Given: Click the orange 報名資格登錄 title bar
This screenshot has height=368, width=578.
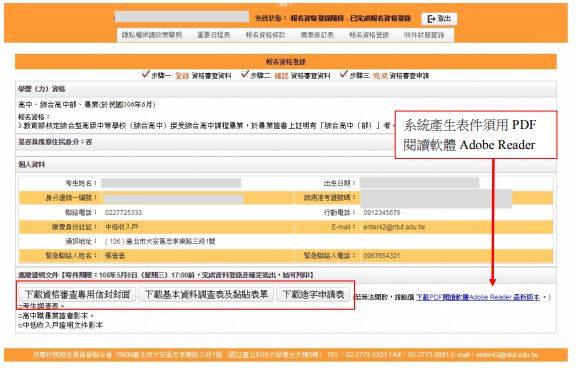Looking at the screenshot, I should click(286, 62).
